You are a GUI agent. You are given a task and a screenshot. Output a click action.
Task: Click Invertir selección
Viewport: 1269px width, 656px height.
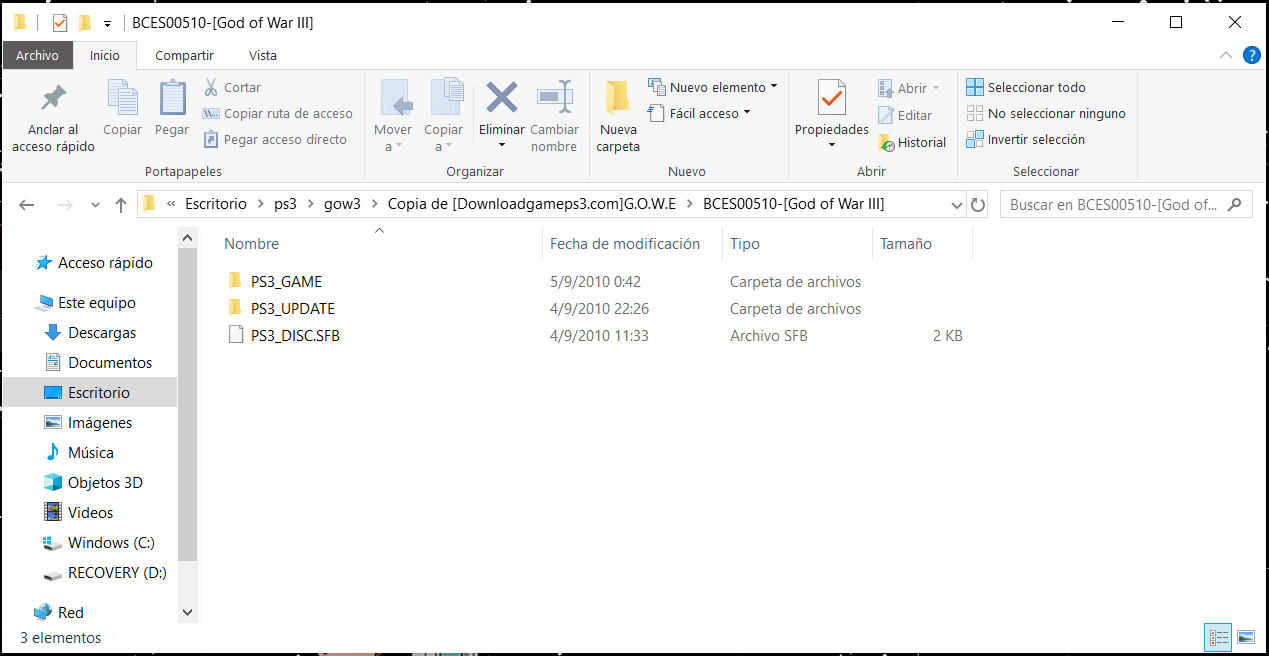tap(1025, 140)
